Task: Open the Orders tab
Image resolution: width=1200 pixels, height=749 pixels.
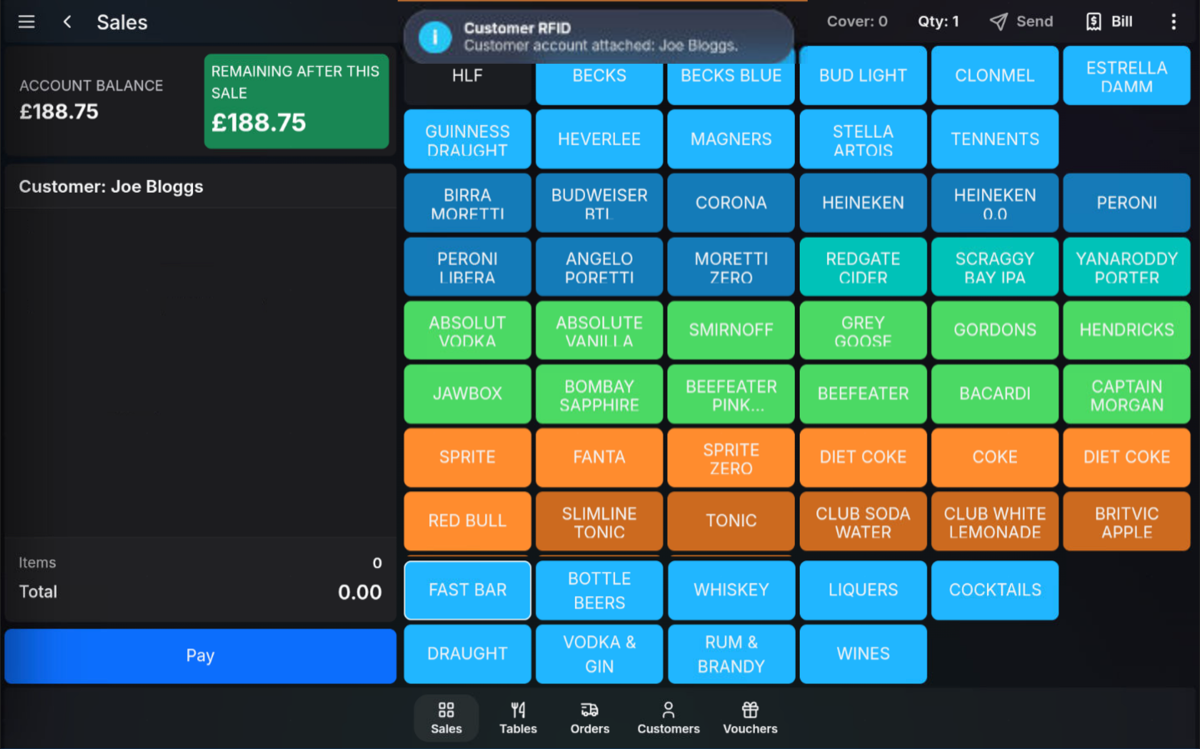Action: pos(590,718)
